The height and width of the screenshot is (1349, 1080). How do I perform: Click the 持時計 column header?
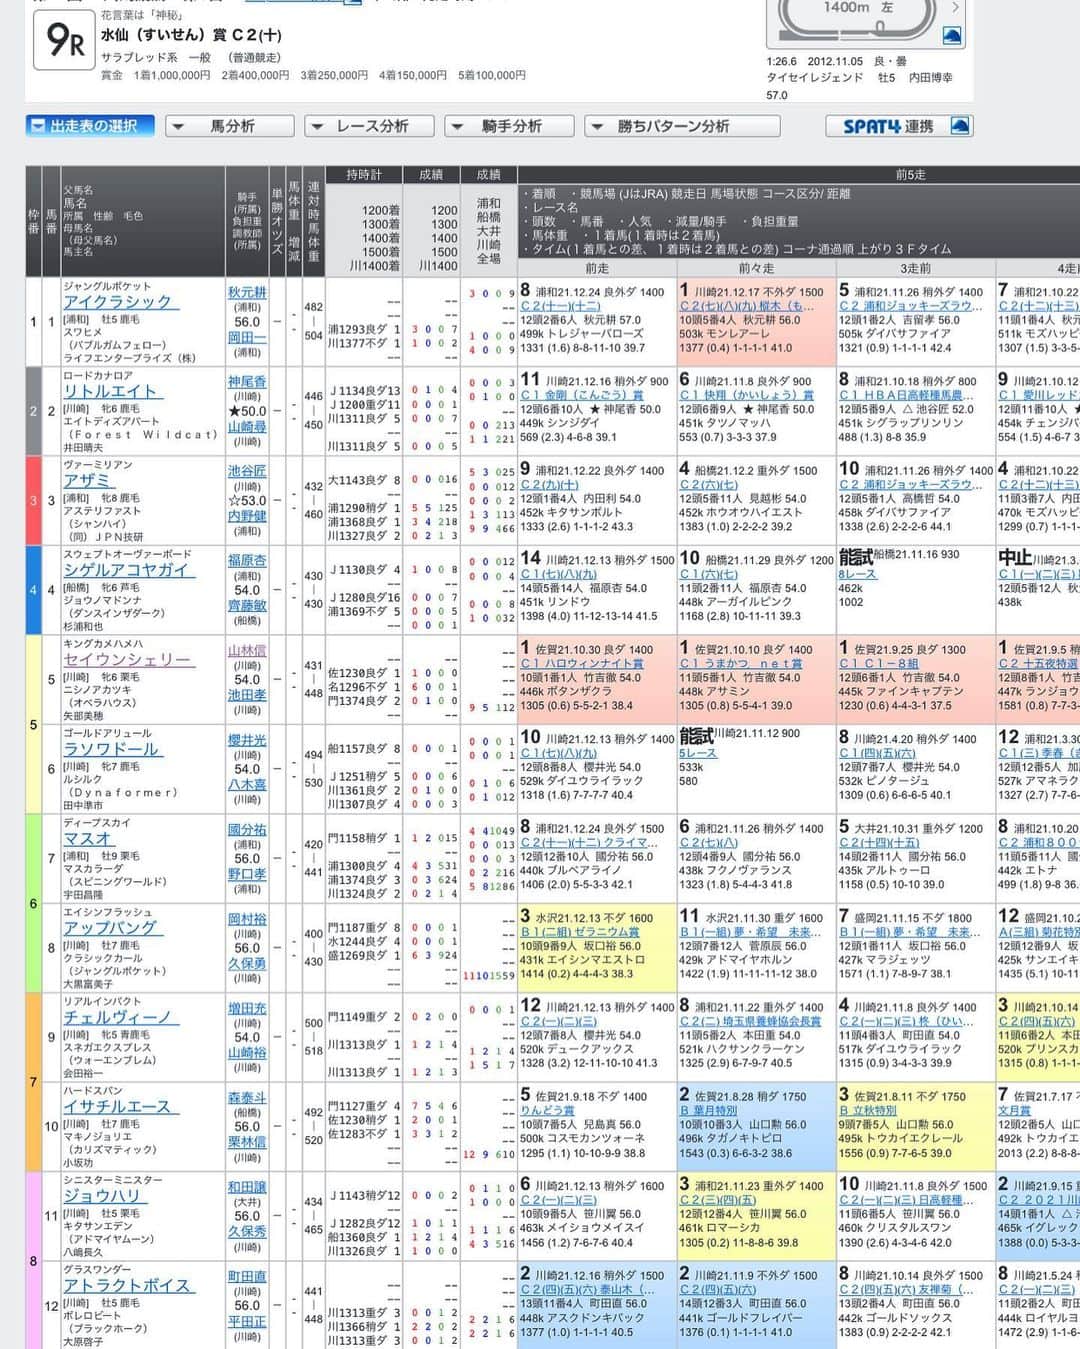[364, 174]
